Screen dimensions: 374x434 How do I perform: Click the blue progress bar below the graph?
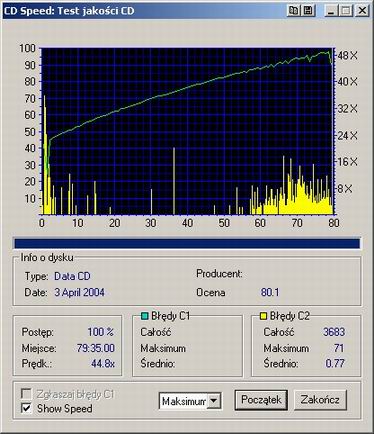pyautogui.click(x=187, y=243)
